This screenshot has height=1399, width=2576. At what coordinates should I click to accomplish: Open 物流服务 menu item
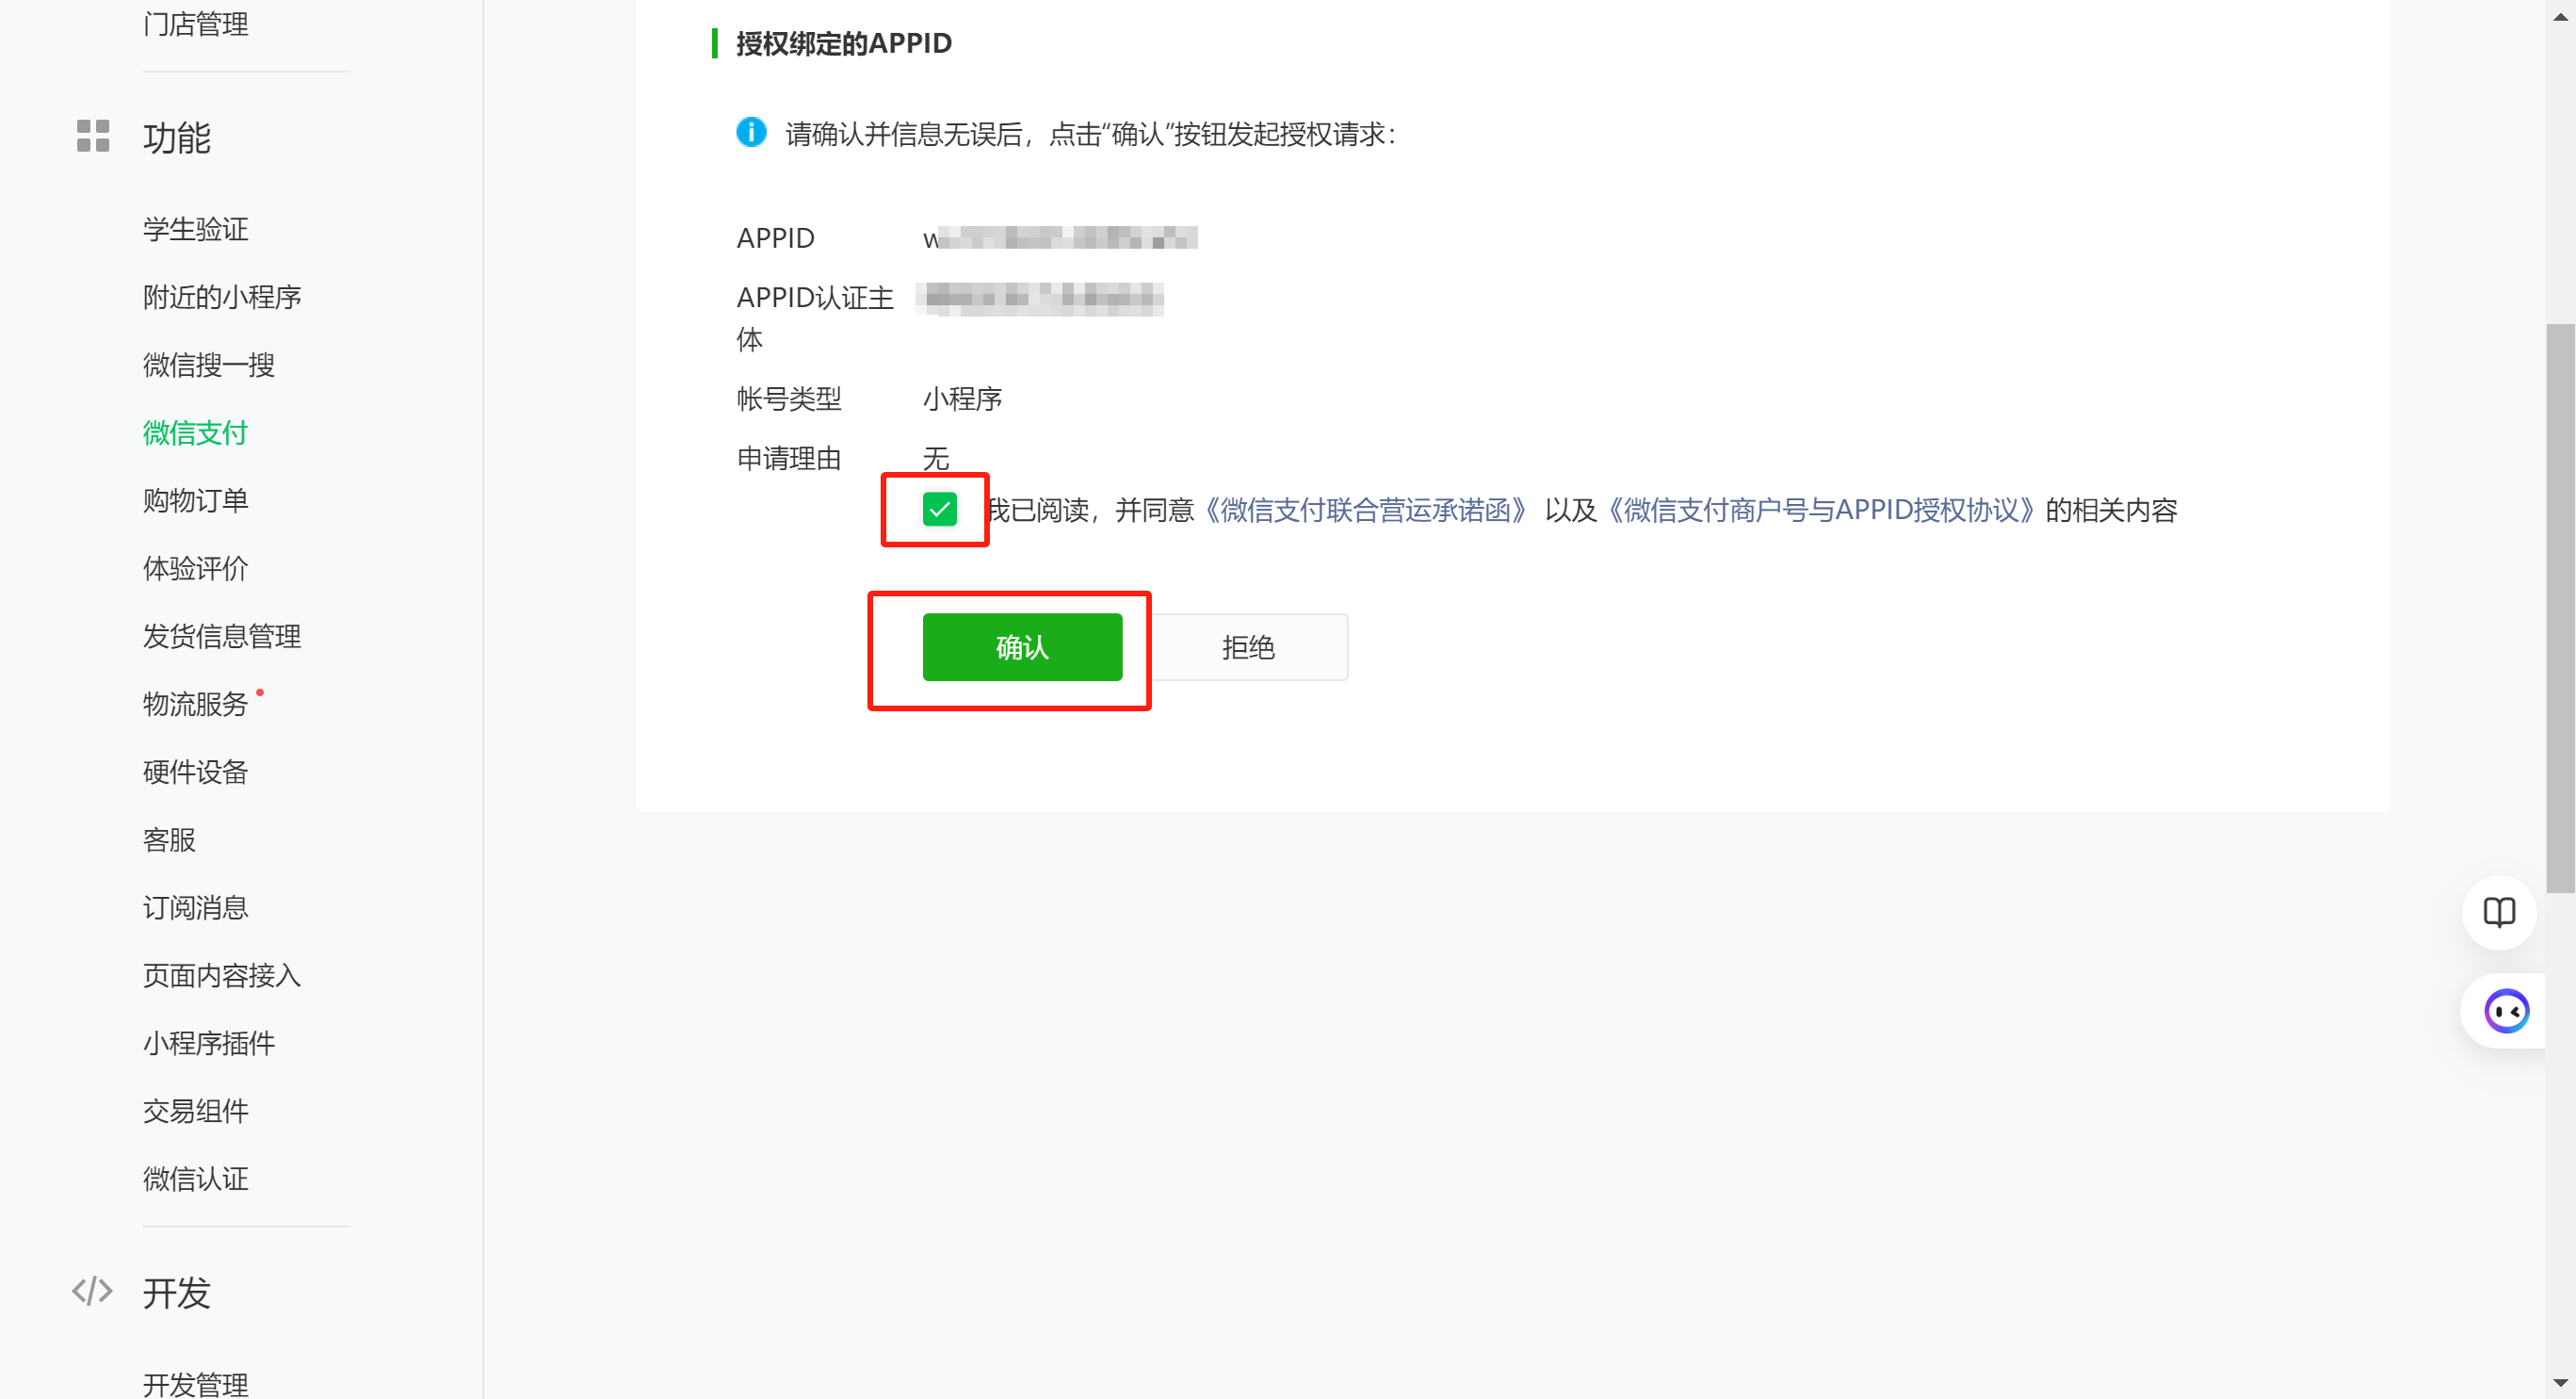click(x=195, y=704)
